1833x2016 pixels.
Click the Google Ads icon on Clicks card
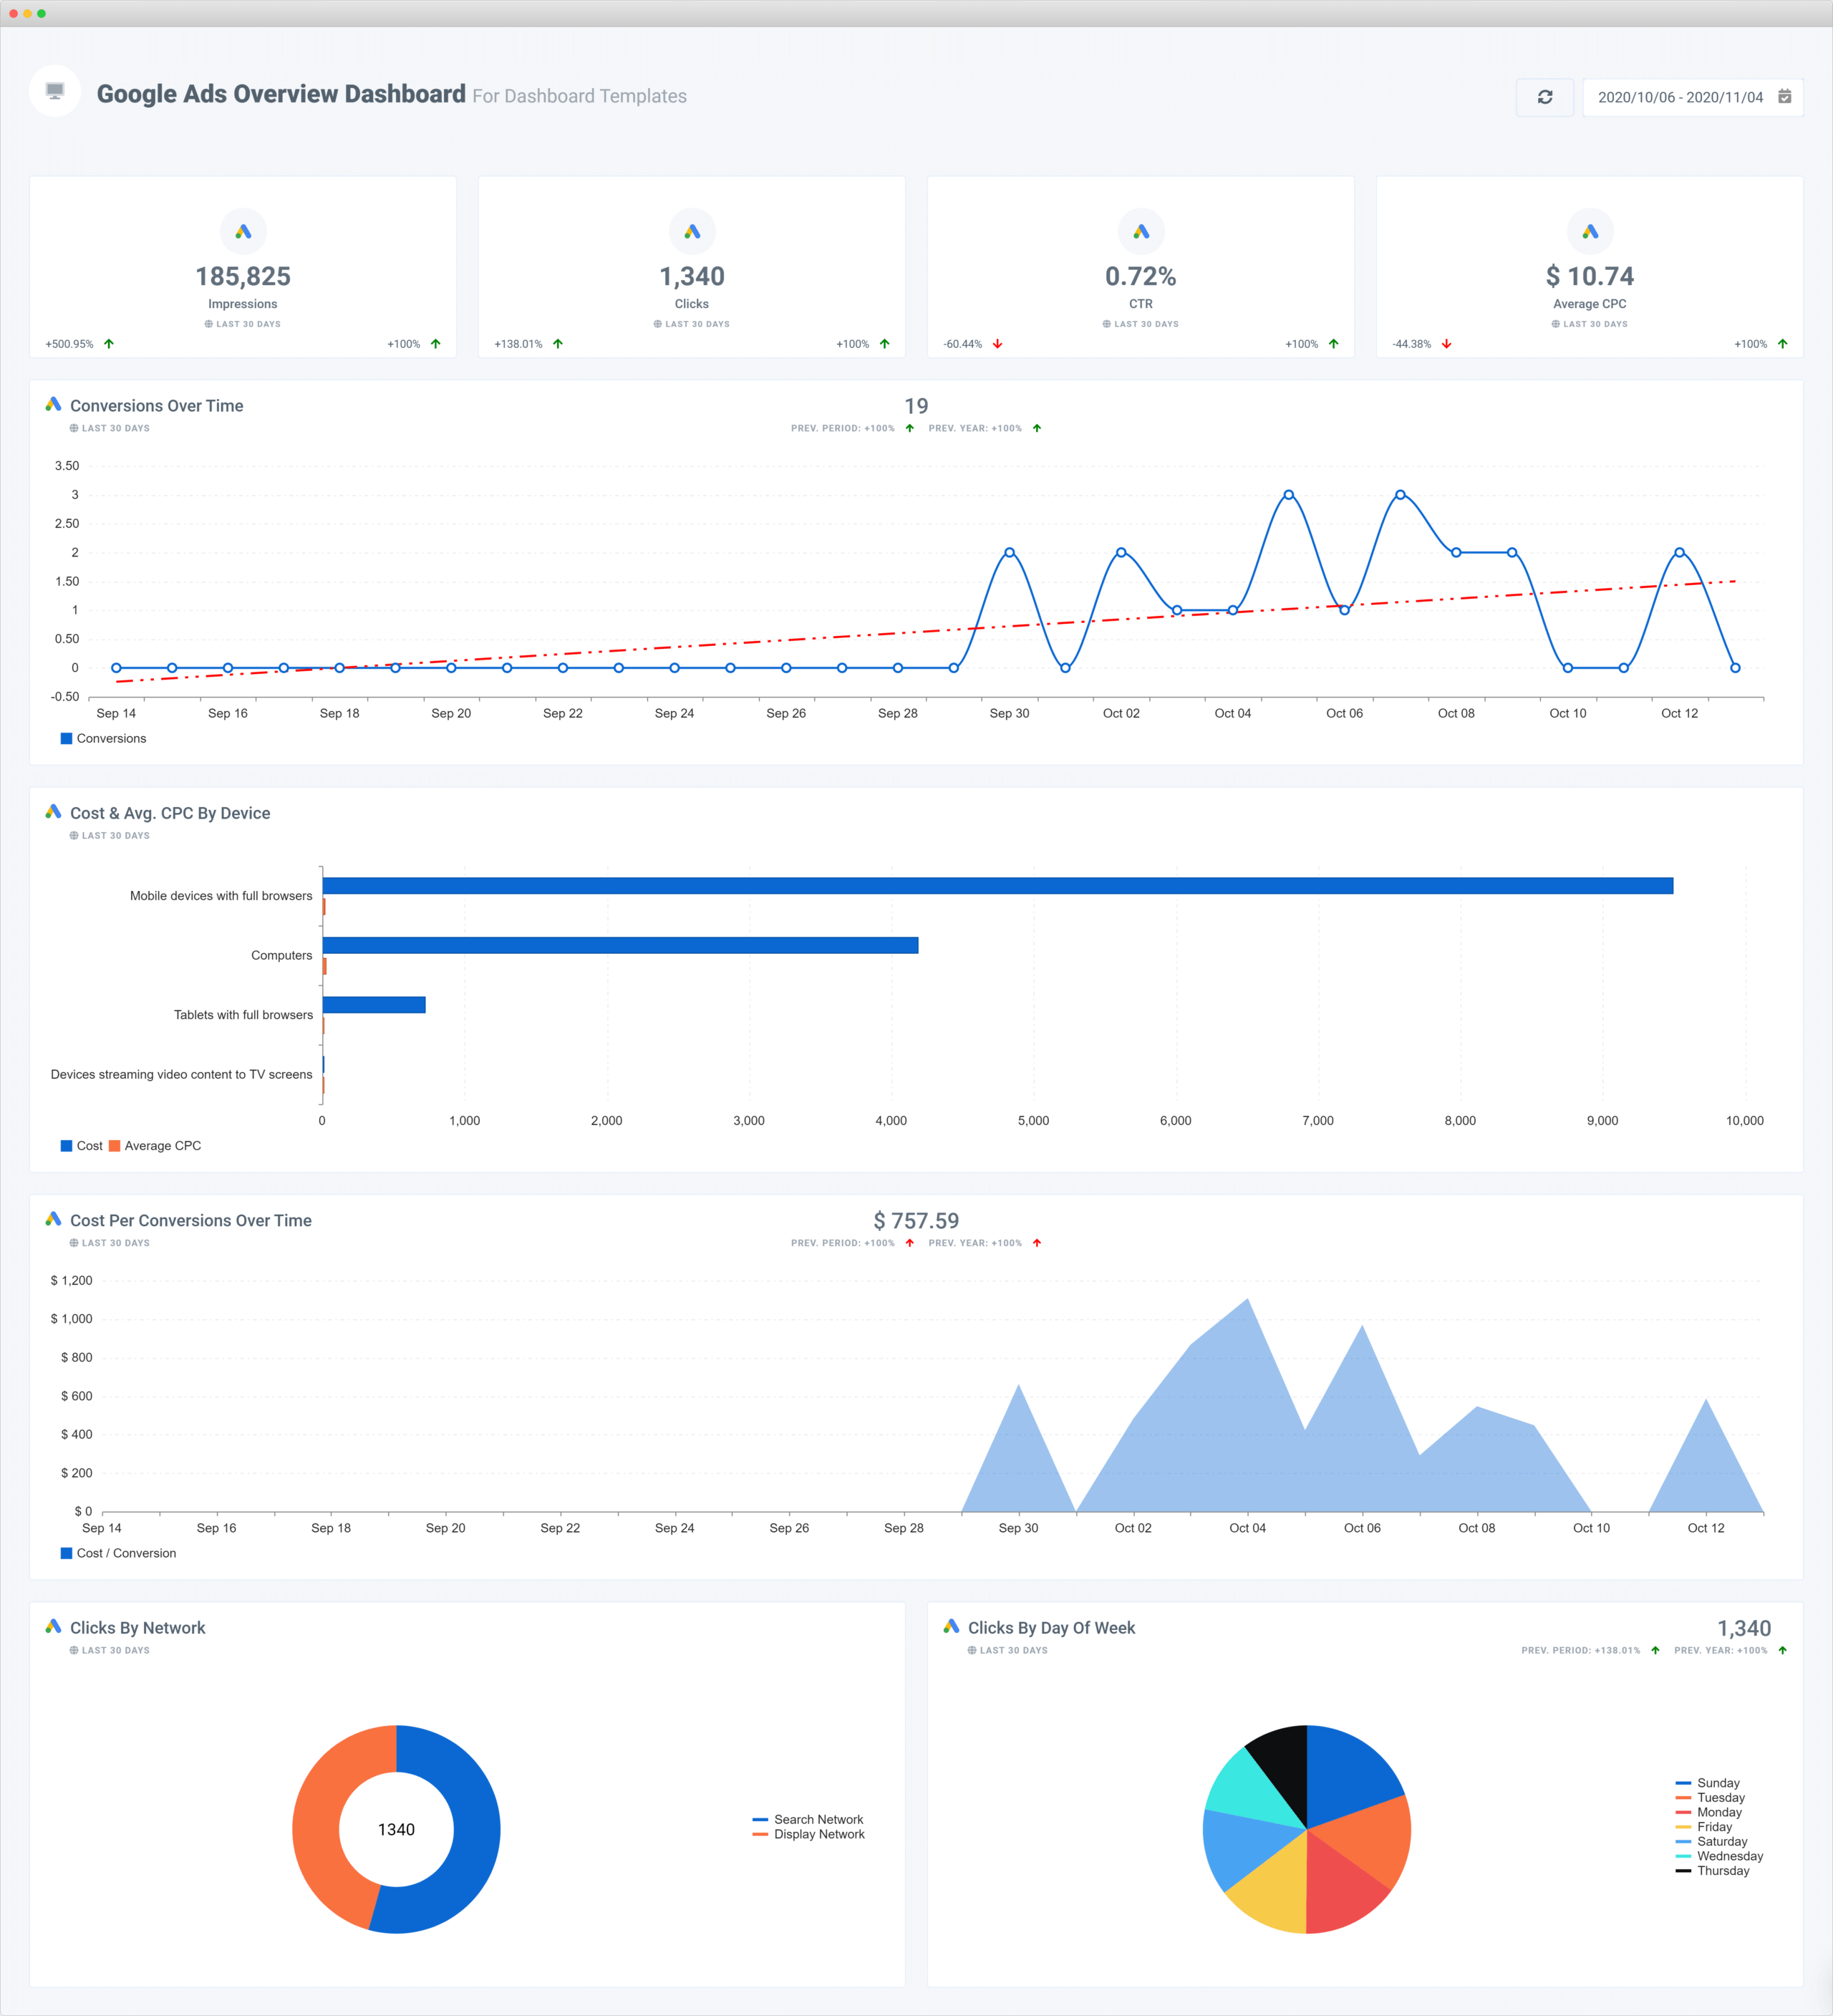[692, 232]
